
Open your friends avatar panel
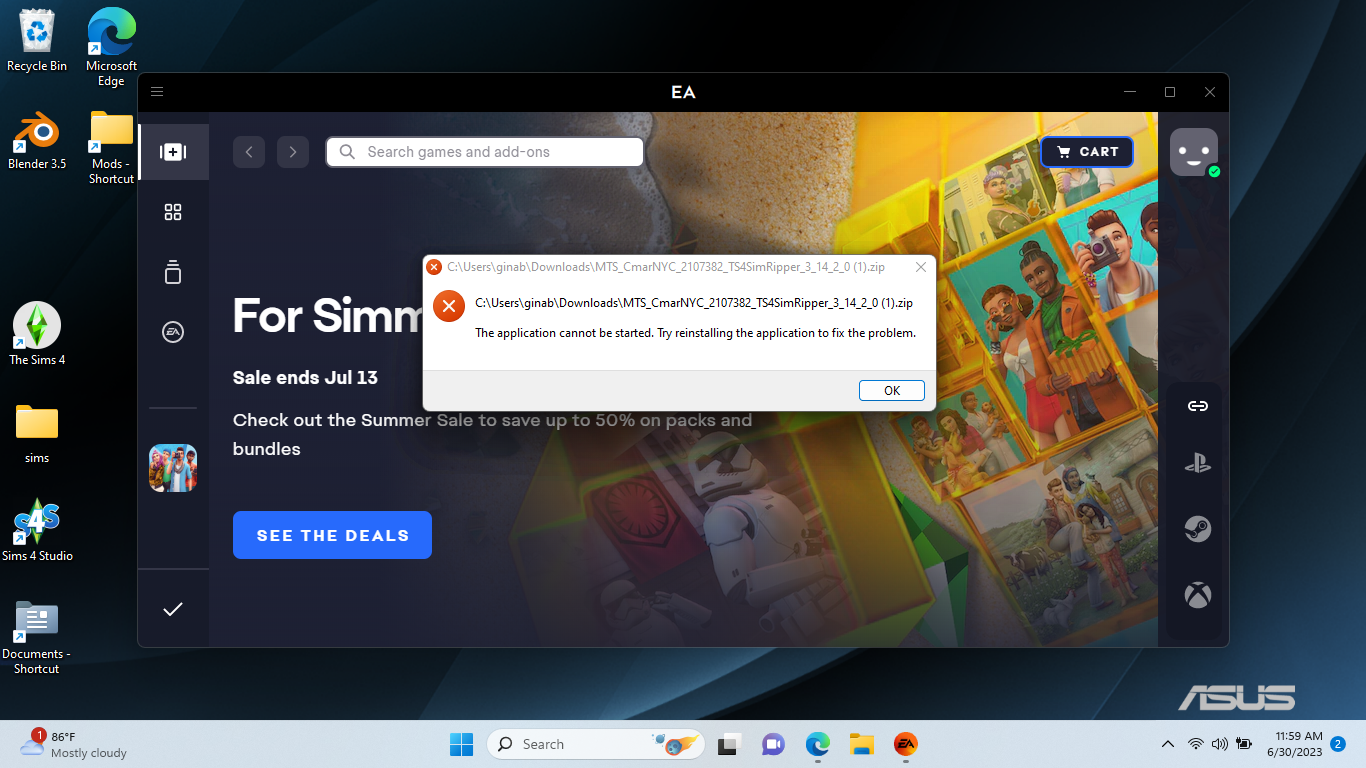1194,152
